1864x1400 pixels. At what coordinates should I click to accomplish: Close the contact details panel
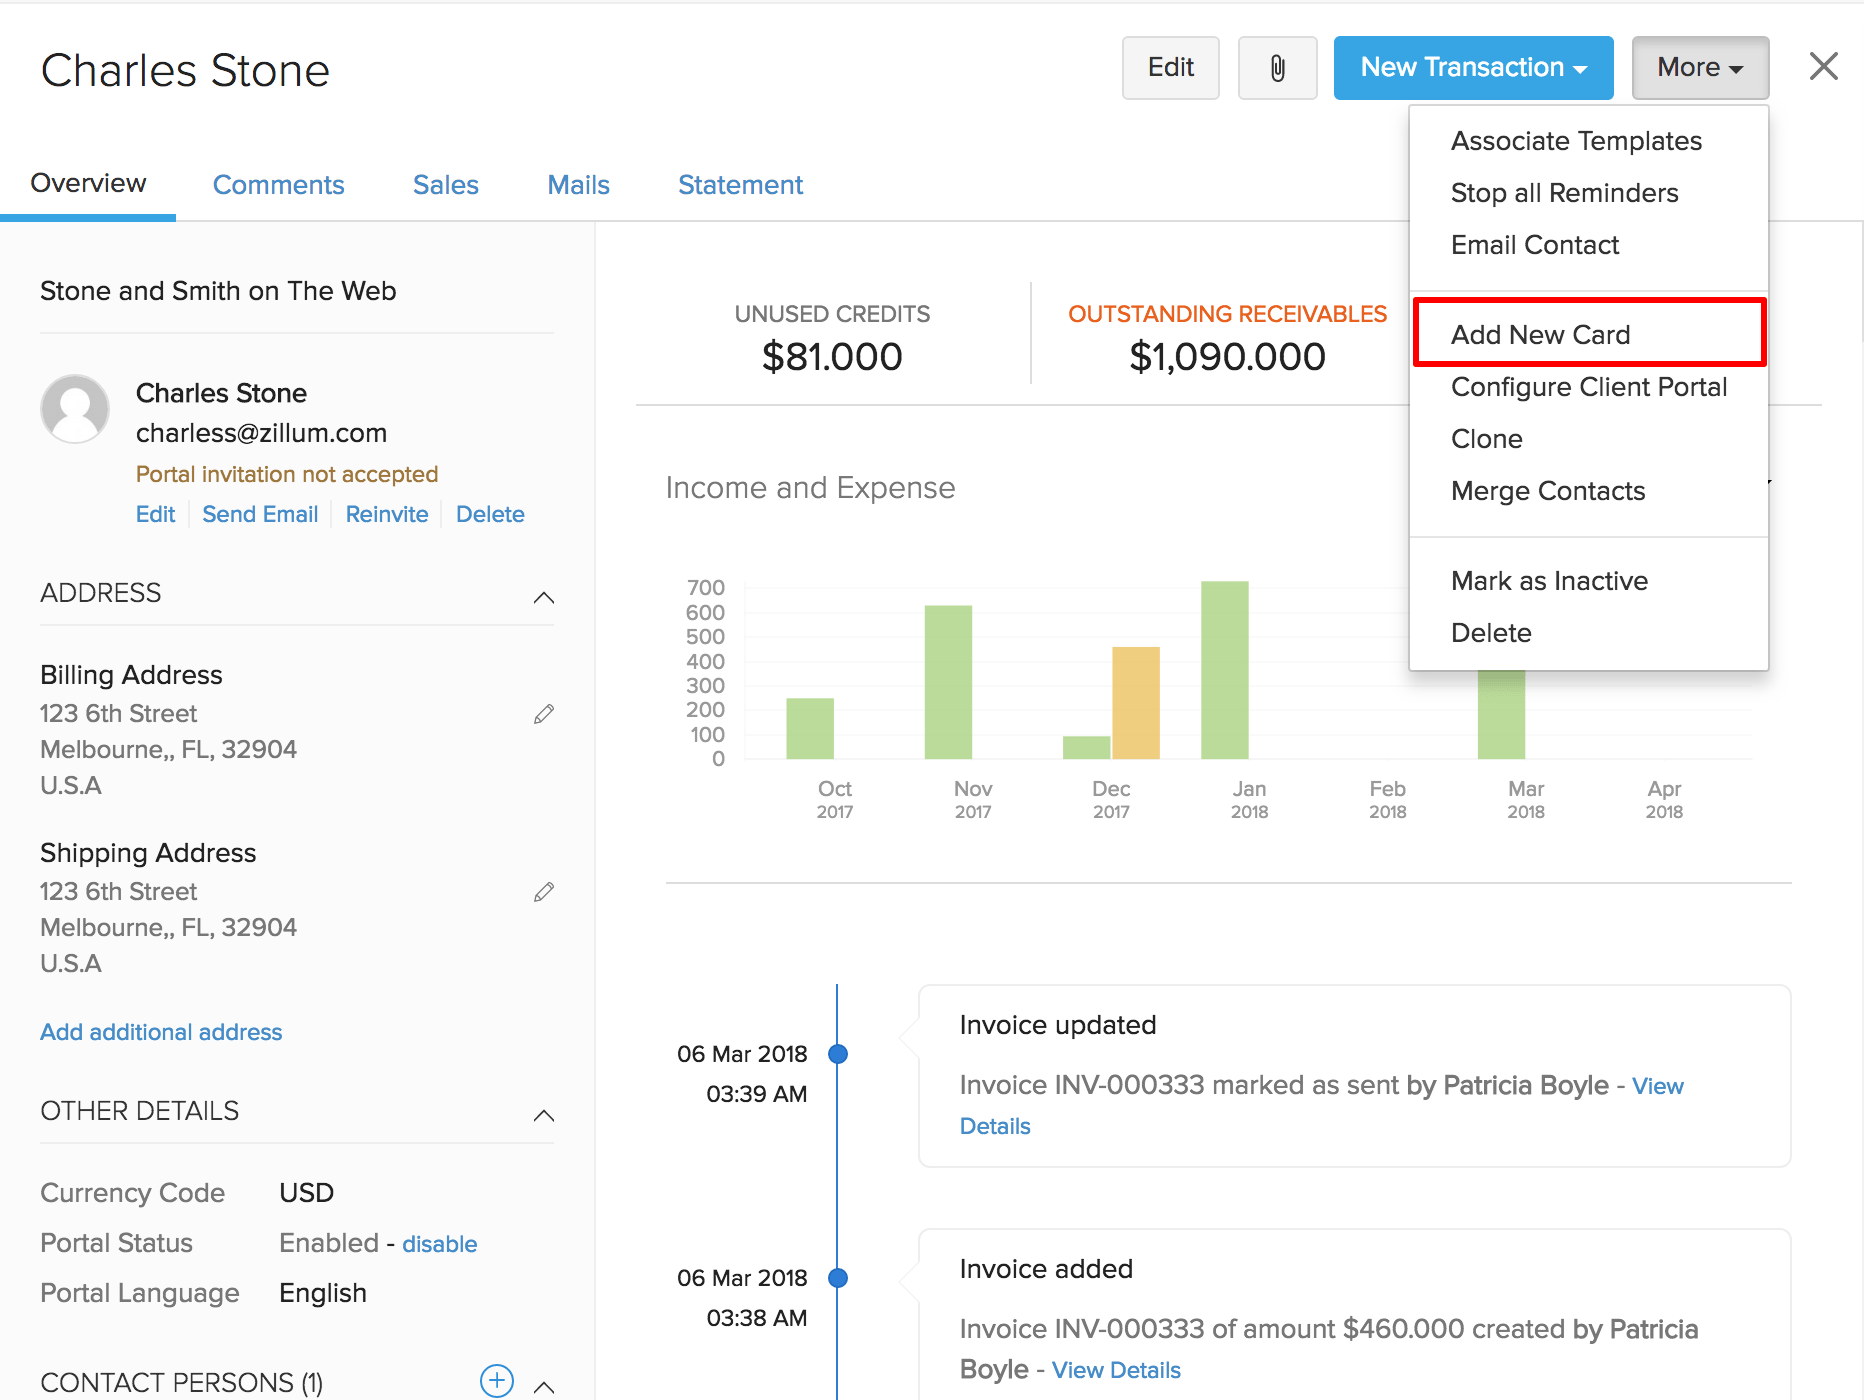pos(1823,67)
